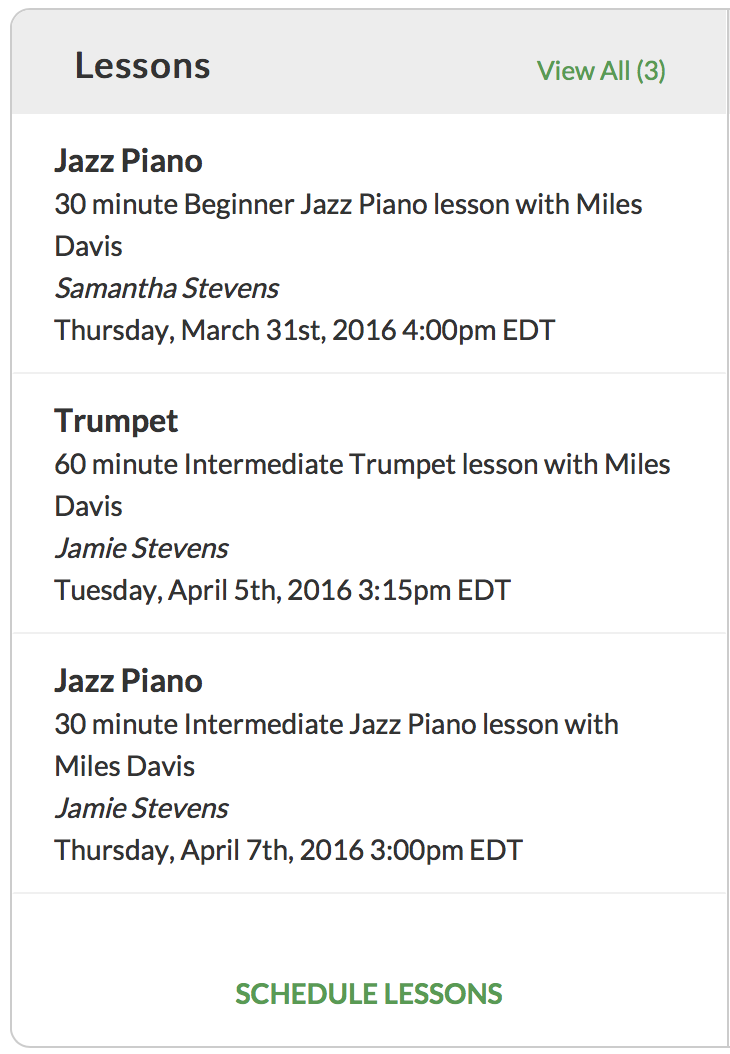Click student name Samantha Stevens

point(166,289)
